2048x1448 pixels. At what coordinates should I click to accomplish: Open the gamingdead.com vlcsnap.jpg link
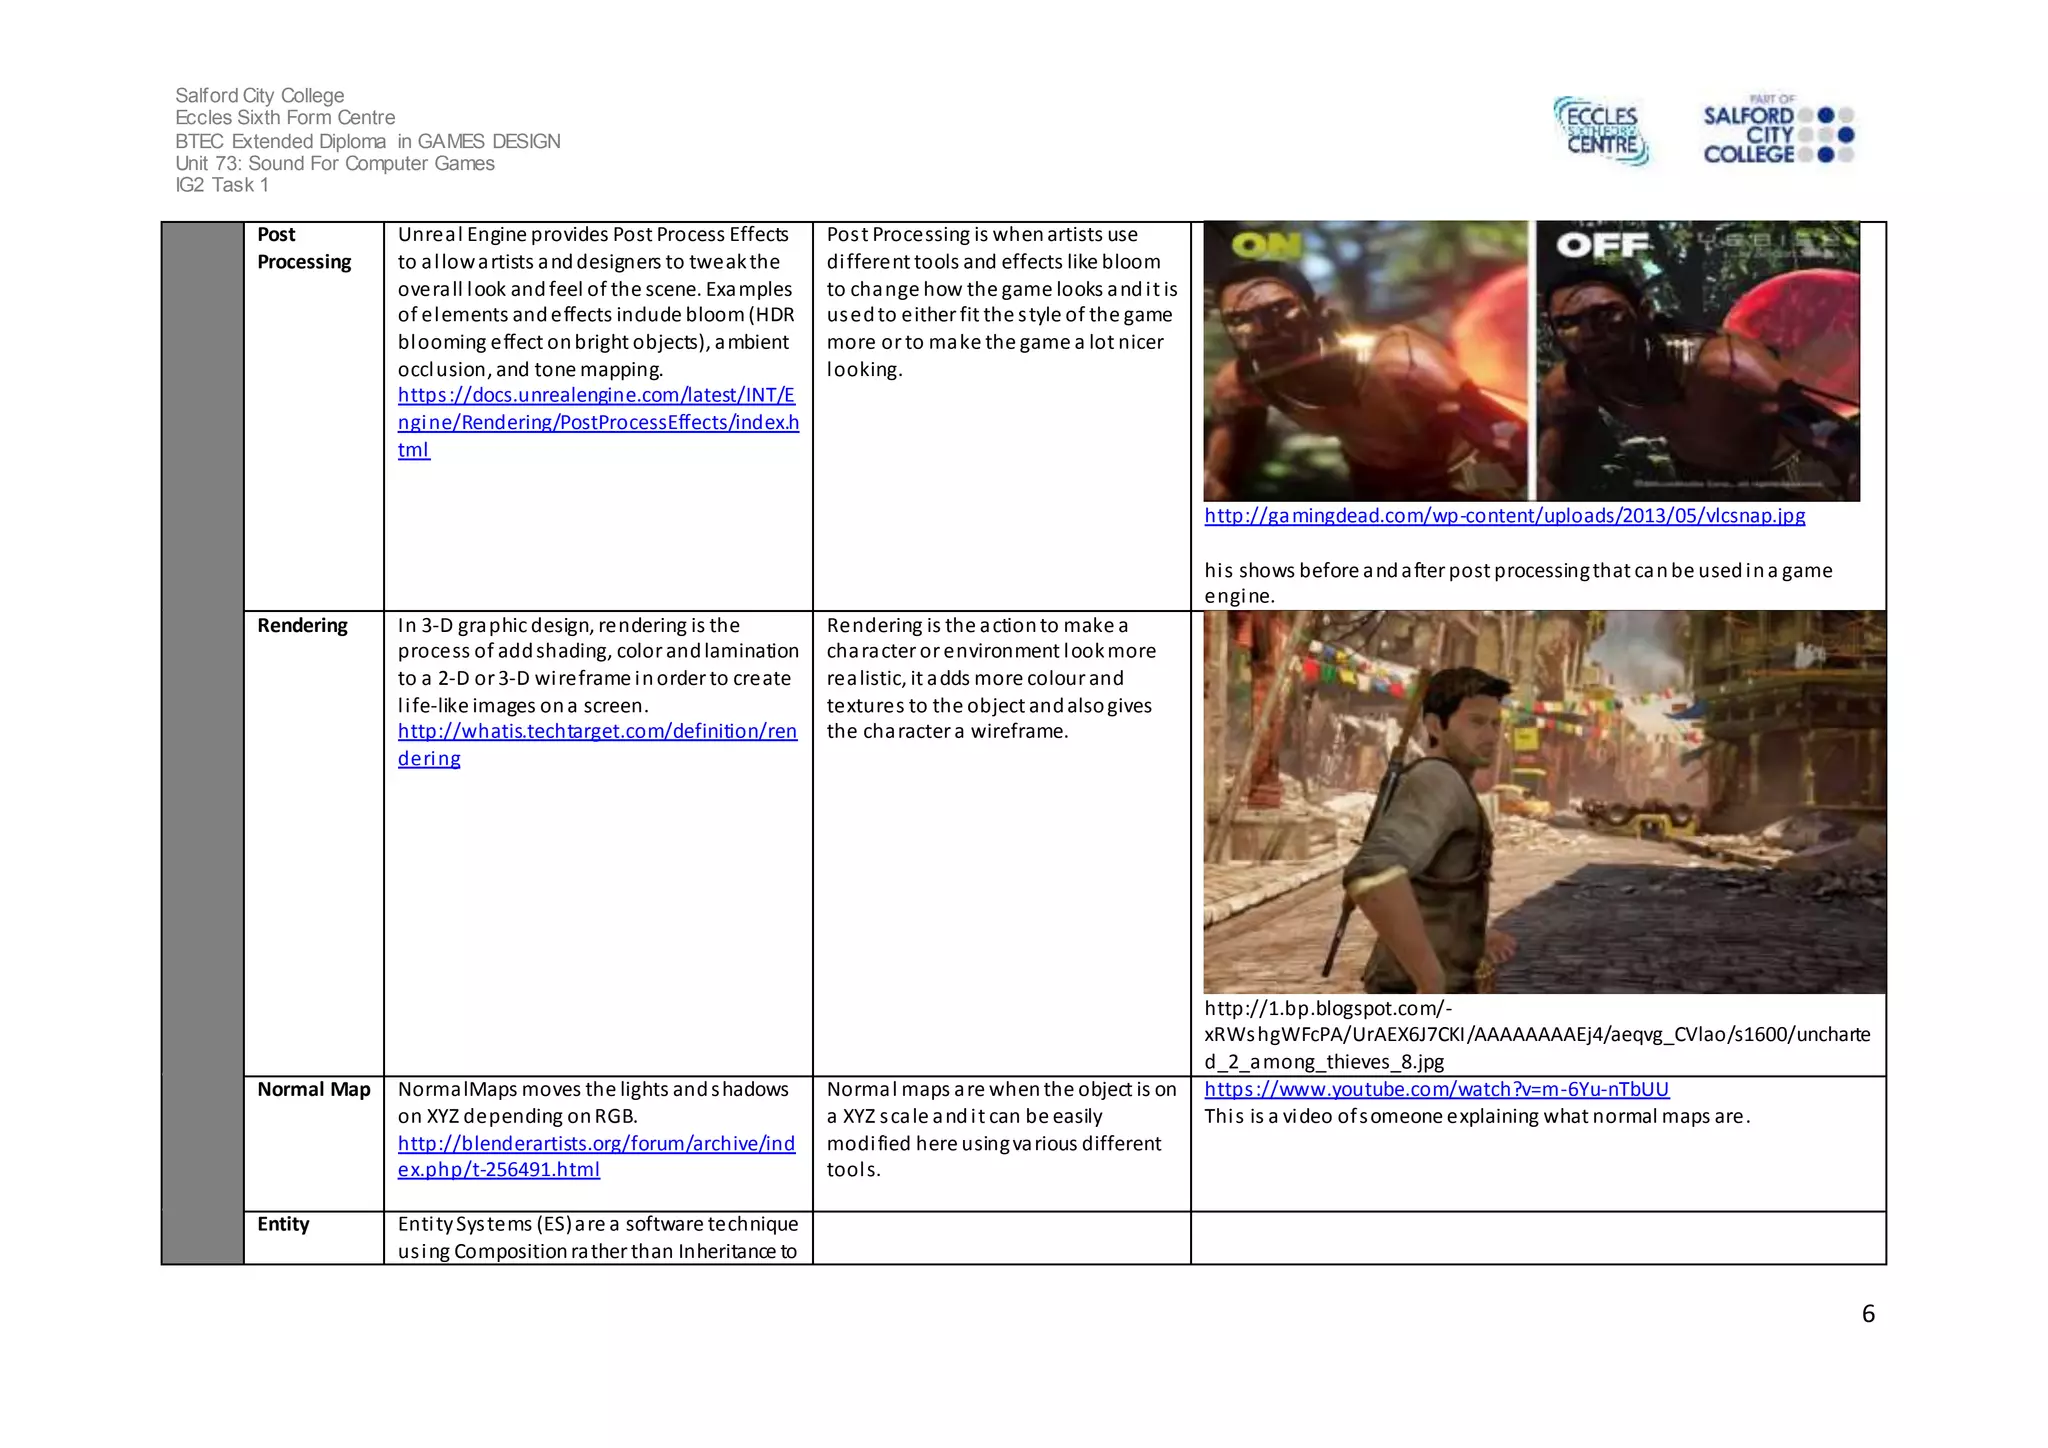click(1504, 516)
